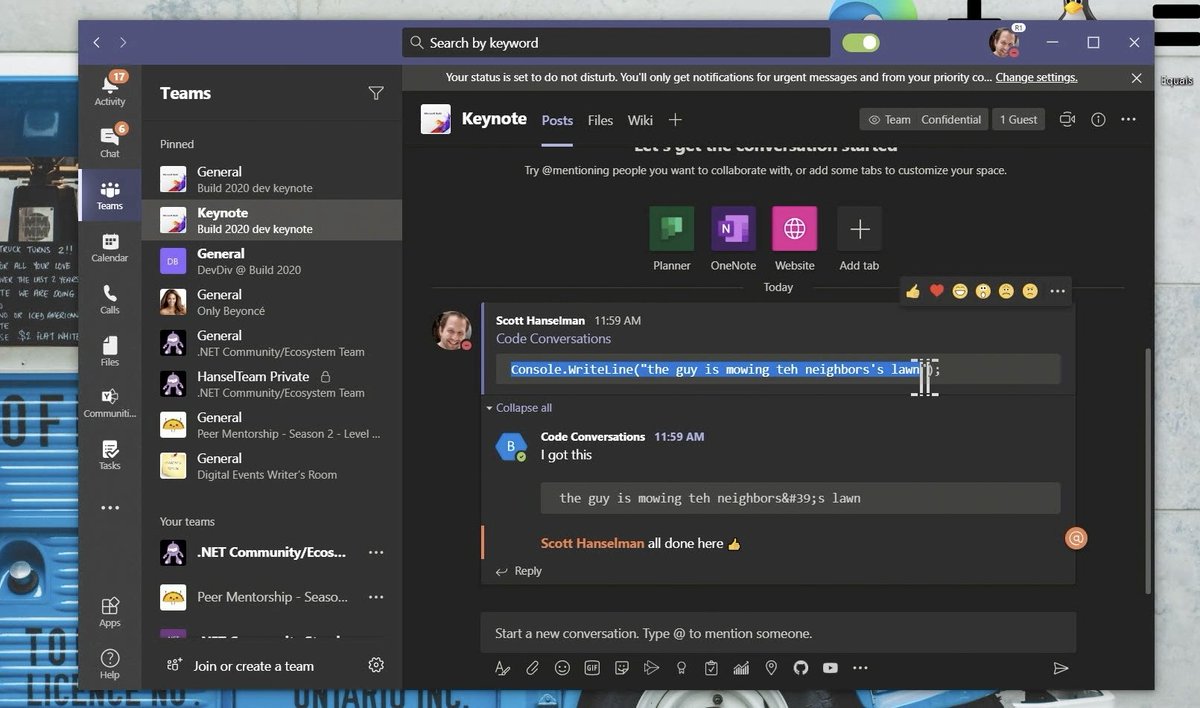
Task: Click the Search by keyword field
Action: pyautogui.click(x=616, y=43)
